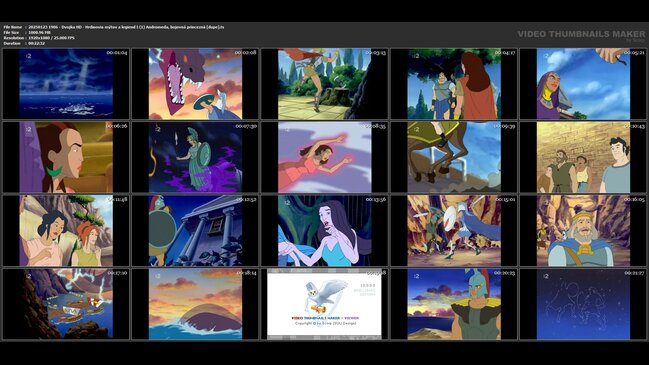Select the purple-haired woman thumbnail at 00:13:56
Screen dimensions: 649x365
coord(324,231)
